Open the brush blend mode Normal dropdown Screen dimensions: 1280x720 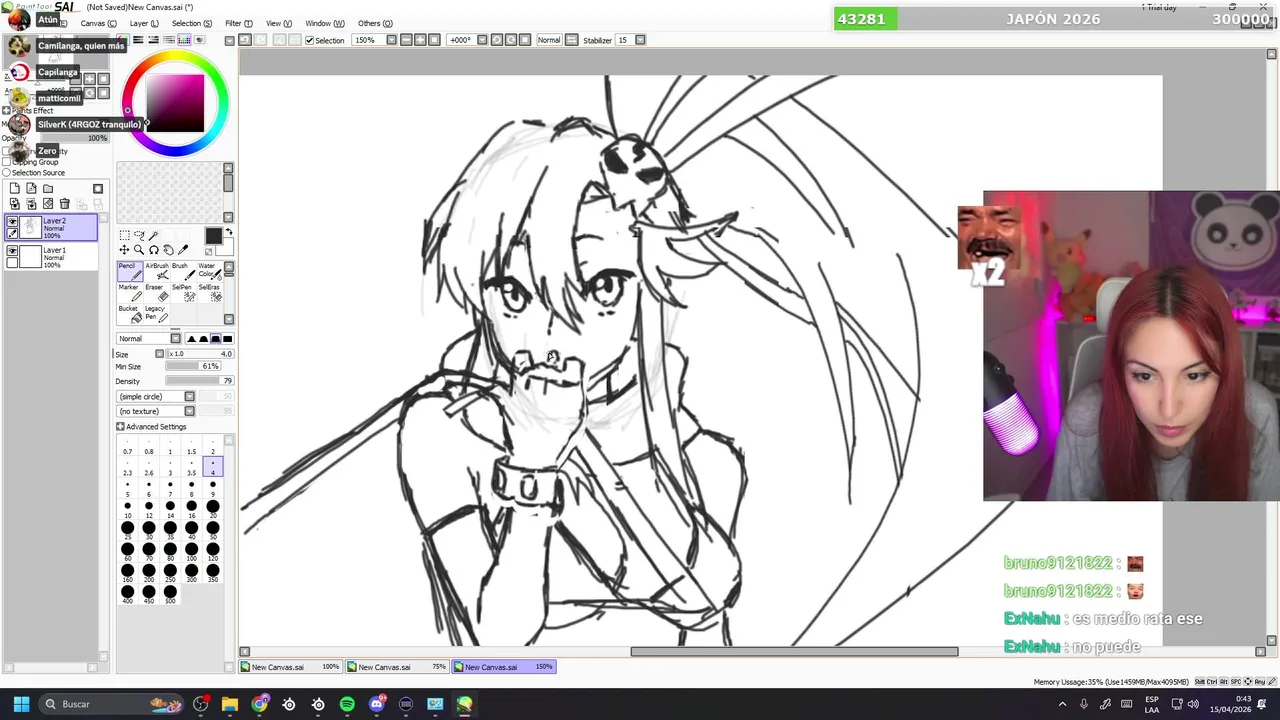pos(175,339)
